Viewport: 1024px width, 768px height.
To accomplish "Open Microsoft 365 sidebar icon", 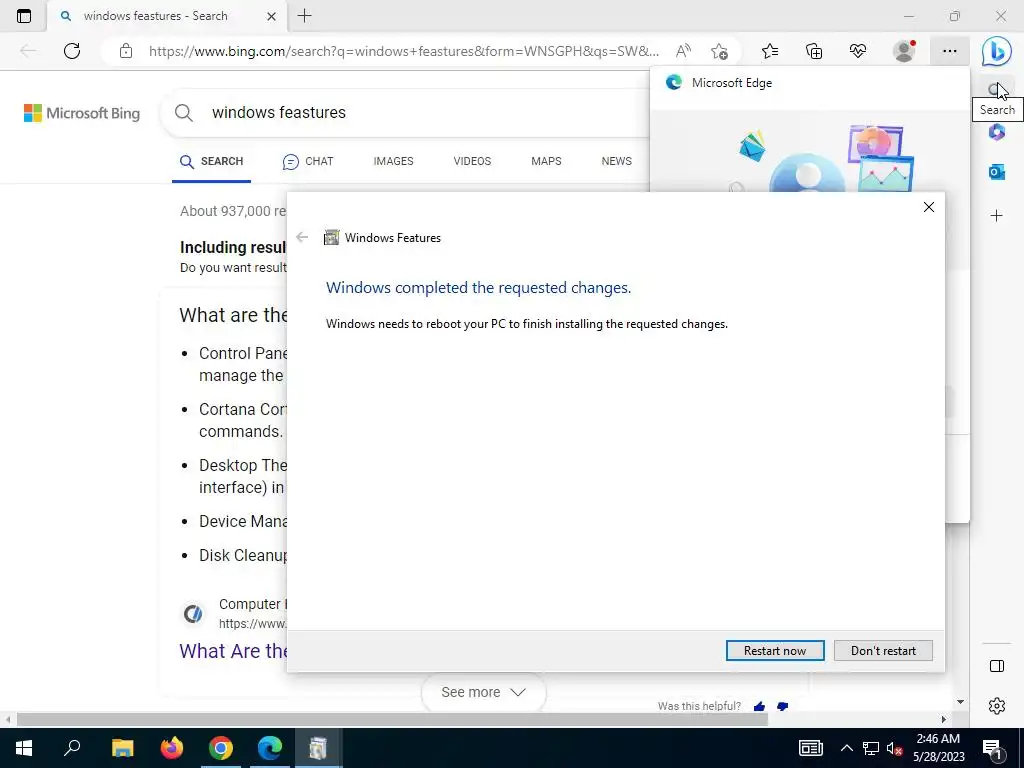I will click(x=997, y=132).
